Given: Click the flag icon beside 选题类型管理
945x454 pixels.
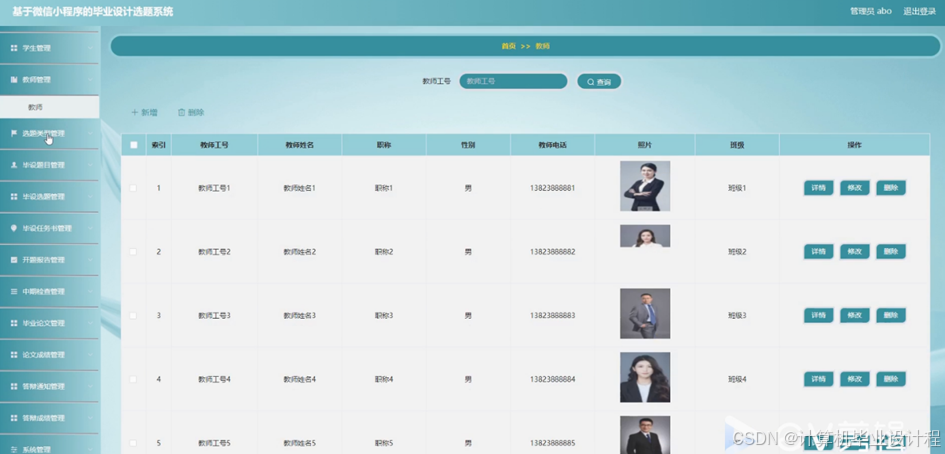Looking at the screenshot, I should click(x=14, y=133).
